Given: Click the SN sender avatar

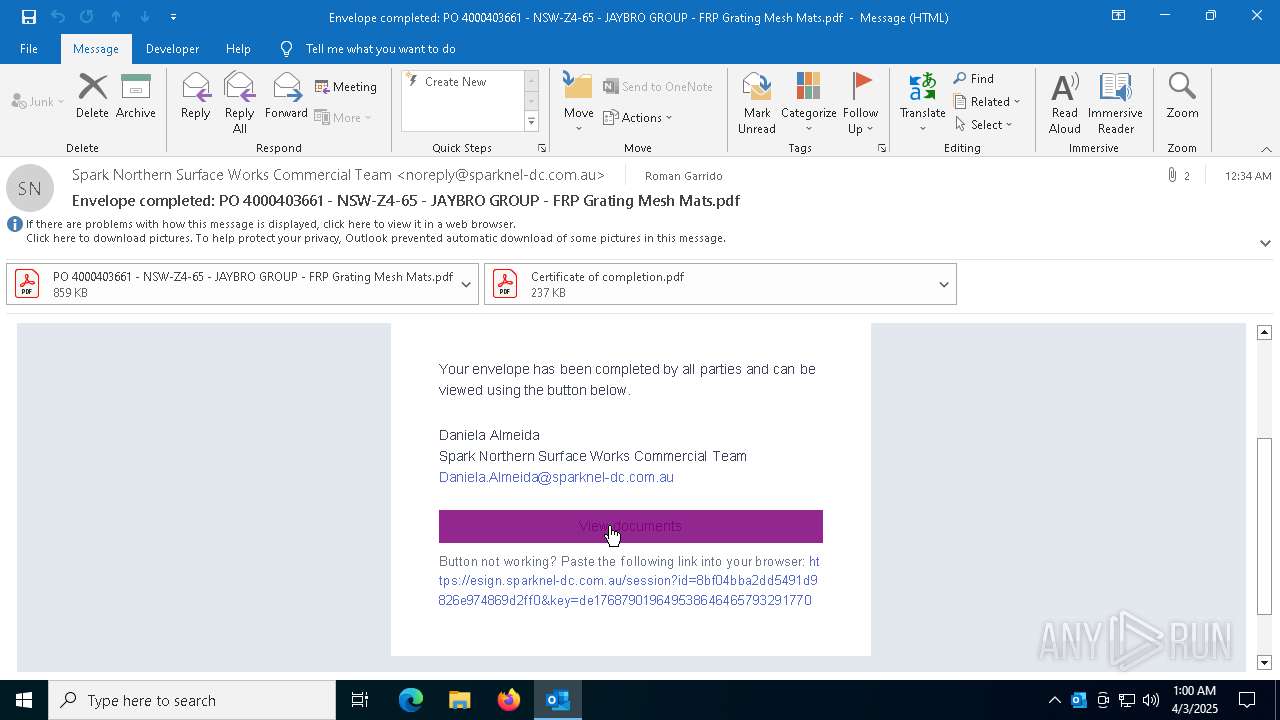Looking at the screenshot, I should (30, 188).
